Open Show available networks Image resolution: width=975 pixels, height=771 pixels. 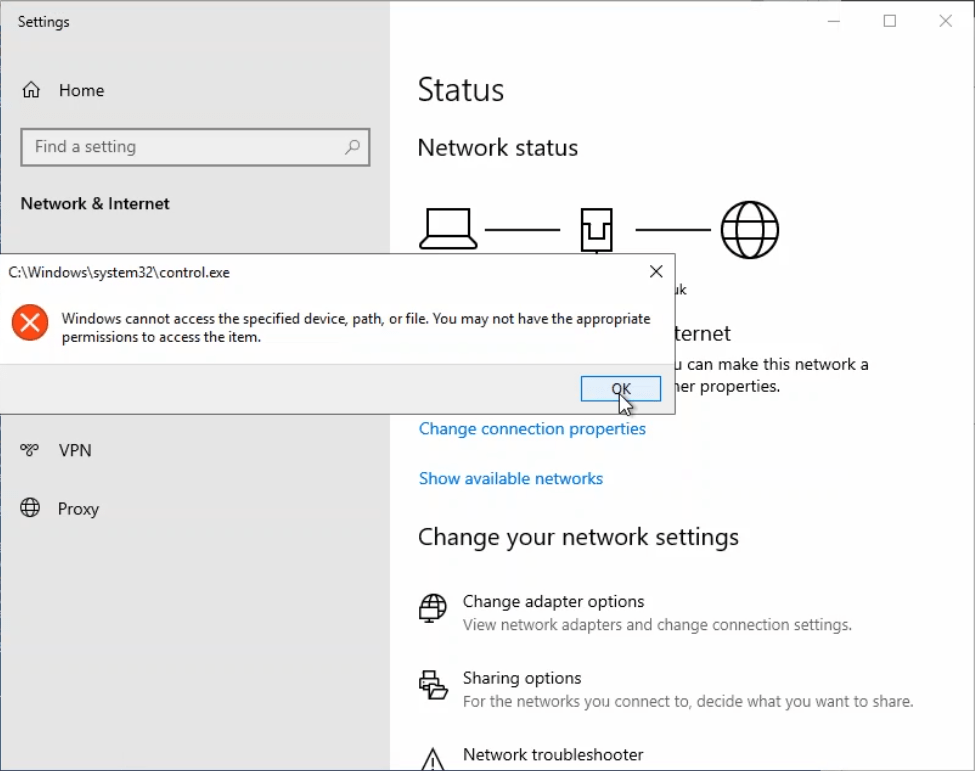(x=511, y=478)
